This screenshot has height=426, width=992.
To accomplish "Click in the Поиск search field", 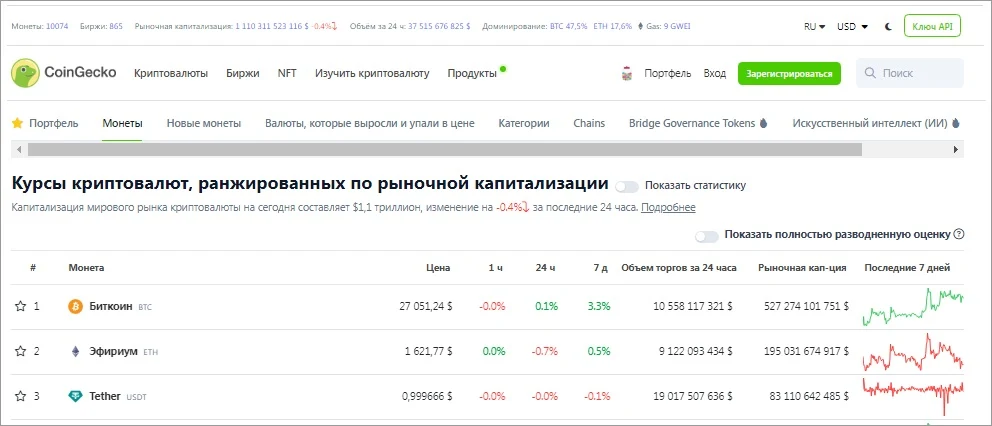I will click(910, 73).
